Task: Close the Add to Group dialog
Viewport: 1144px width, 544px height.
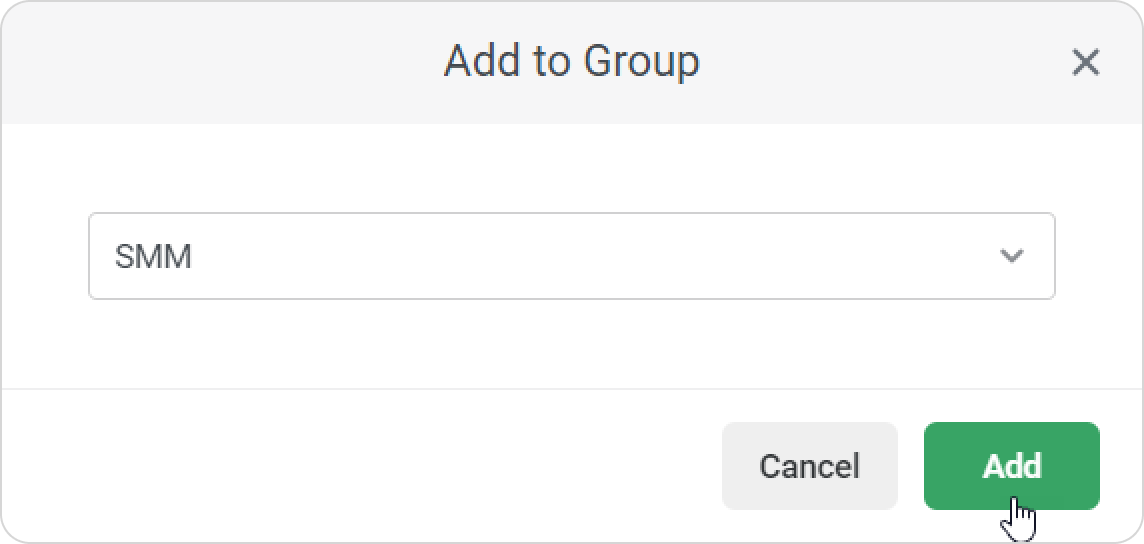Action: pos(1085,63)
